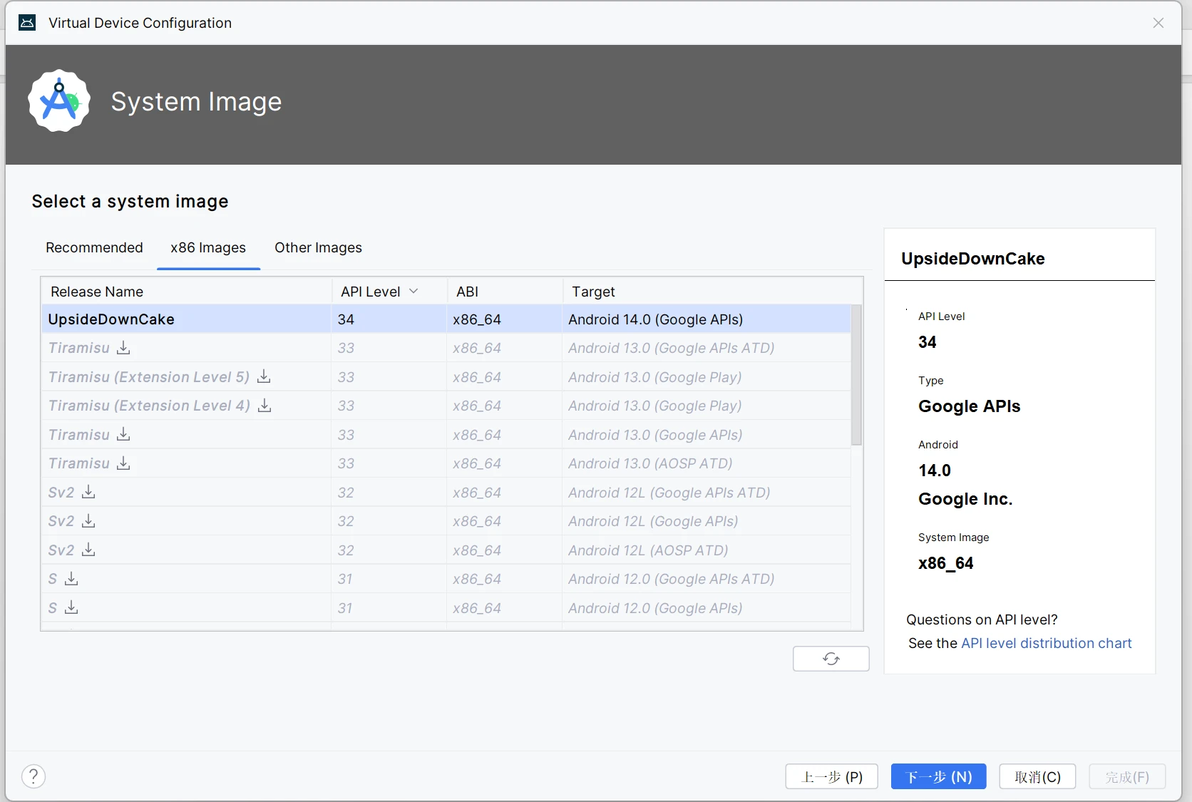Download Sv2 Android 12L AOSP ATD image
This screenshot has height=802, width=1192.
click(x=89, y=550)
